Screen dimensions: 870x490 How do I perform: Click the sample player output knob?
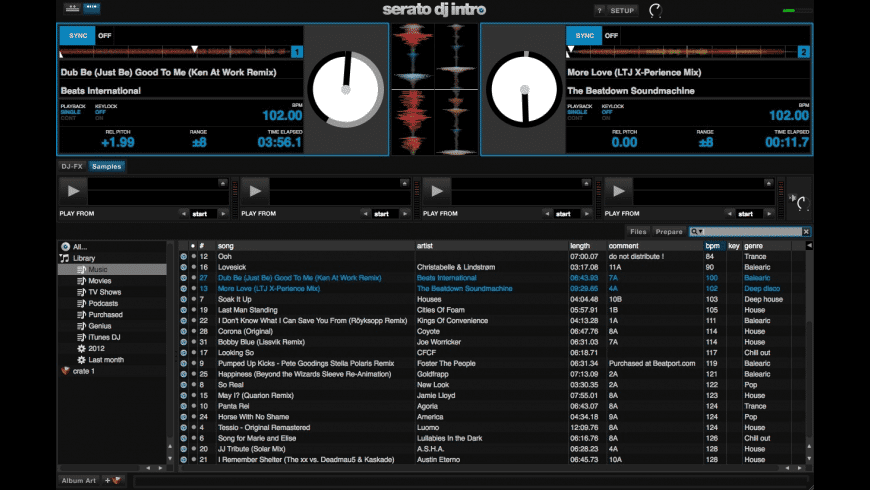pyautogui.click(x=801, y=203)
